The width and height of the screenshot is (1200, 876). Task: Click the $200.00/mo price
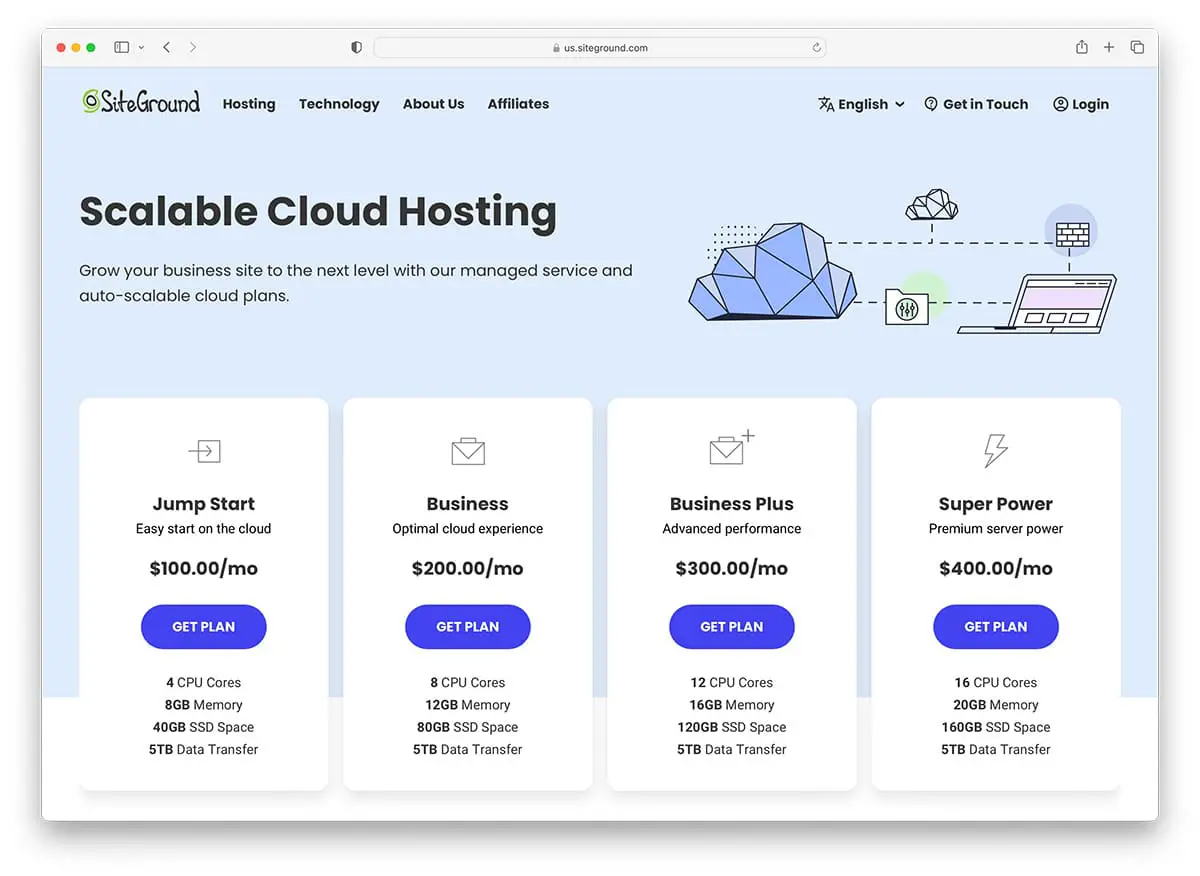pos(468,568)
